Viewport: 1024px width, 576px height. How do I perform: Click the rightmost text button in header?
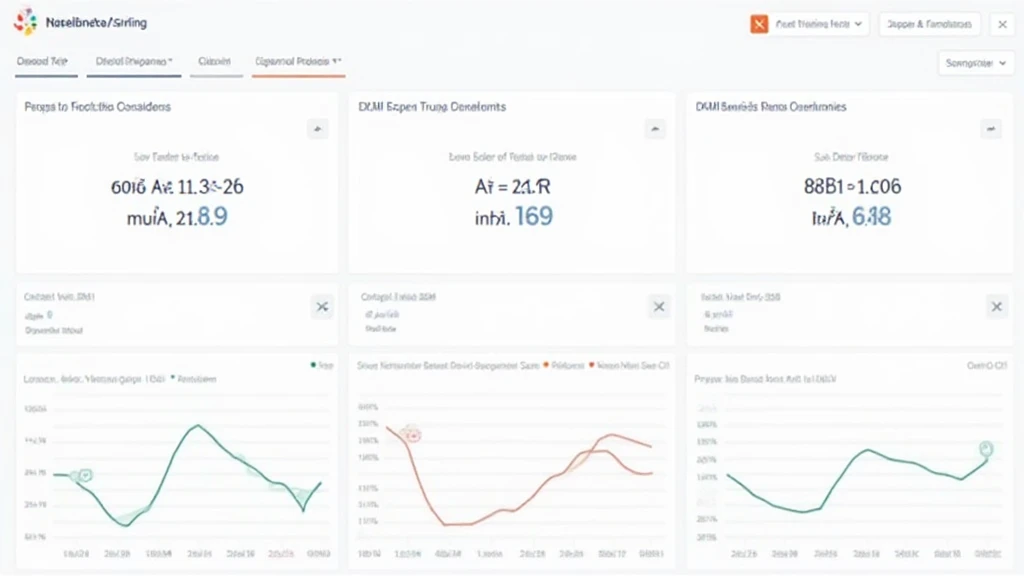pos(928,25)
